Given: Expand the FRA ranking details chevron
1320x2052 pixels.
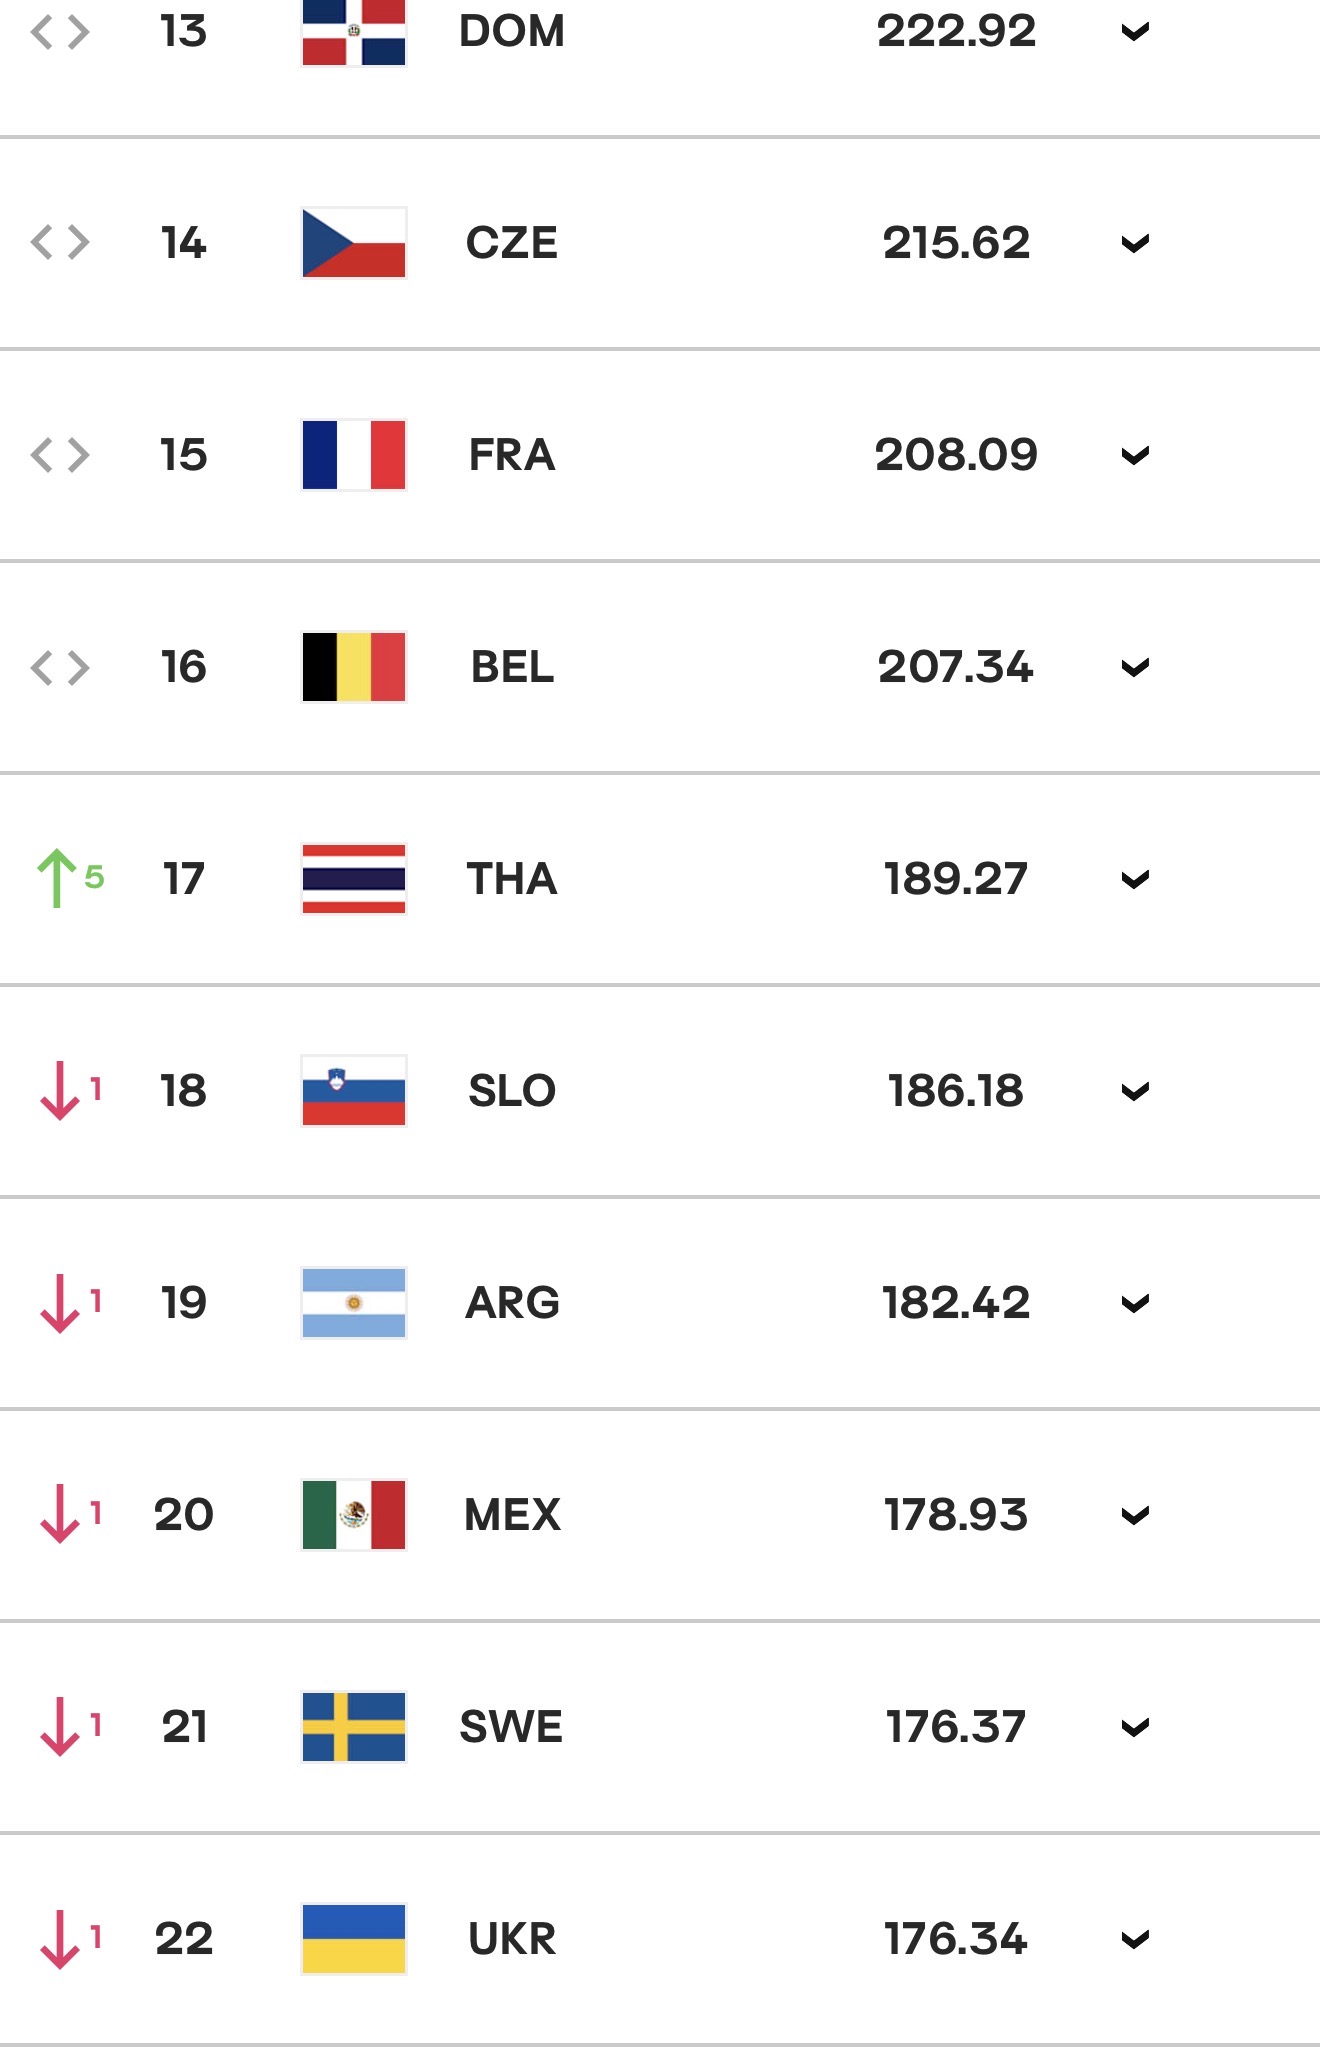Looking at the screenshot, I should point(1135,456).
